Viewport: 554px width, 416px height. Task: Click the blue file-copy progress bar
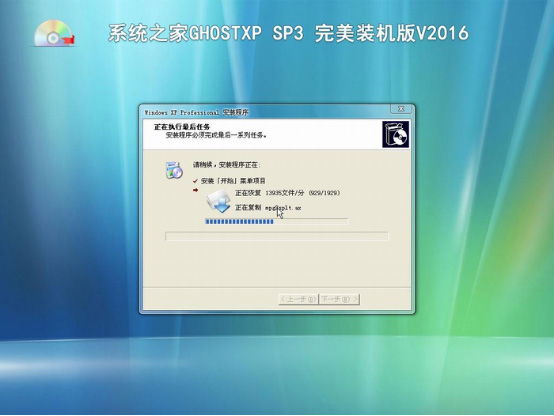tap(277, 222)
